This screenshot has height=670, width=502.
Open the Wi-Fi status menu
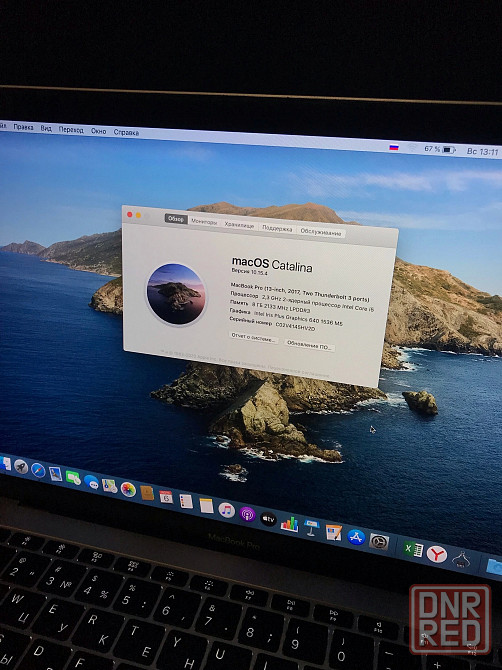coord(412,148)
